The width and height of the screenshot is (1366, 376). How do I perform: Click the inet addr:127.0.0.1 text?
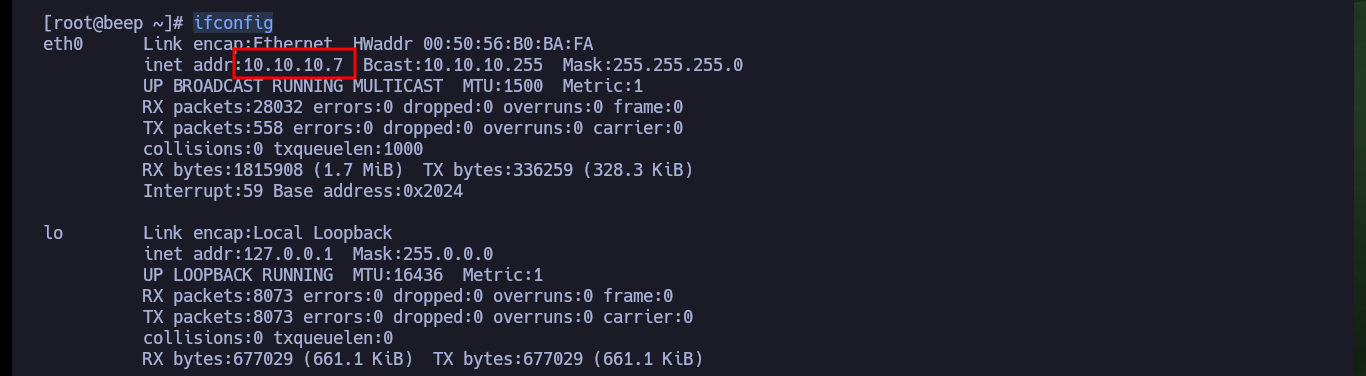pyautogui.click(x=238, y=254)
